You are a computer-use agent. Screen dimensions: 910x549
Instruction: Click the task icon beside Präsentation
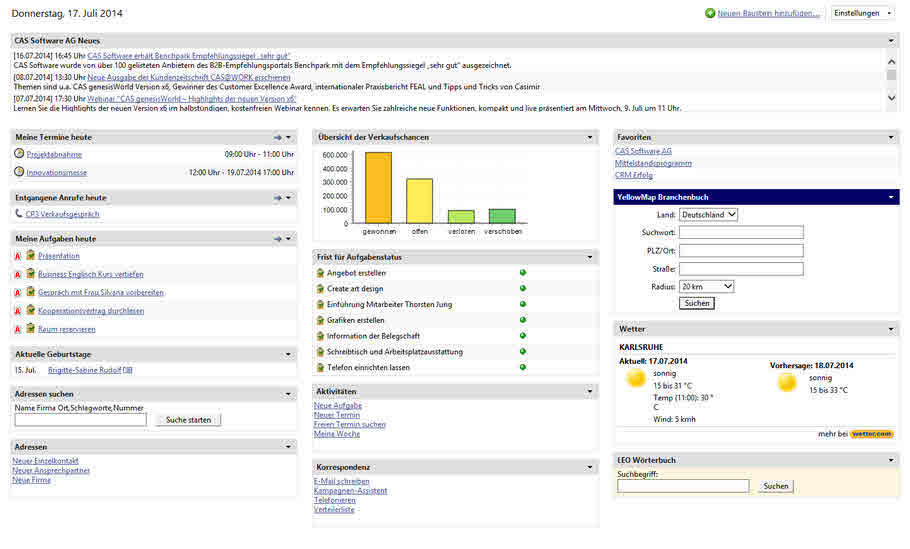pyautogui.click(x=31, y=256)
